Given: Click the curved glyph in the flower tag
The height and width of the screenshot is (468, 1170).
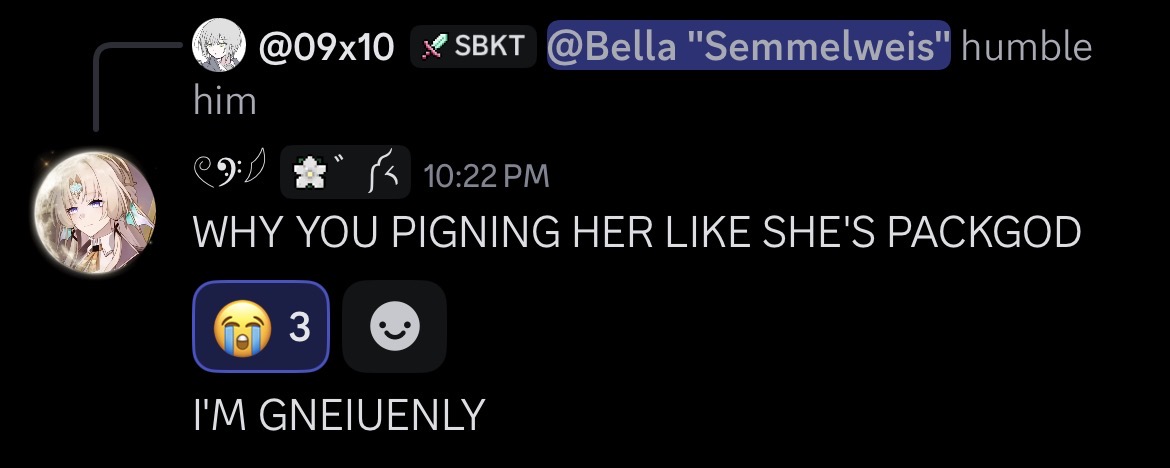Looking at the screenshot, I should (385, 175).
